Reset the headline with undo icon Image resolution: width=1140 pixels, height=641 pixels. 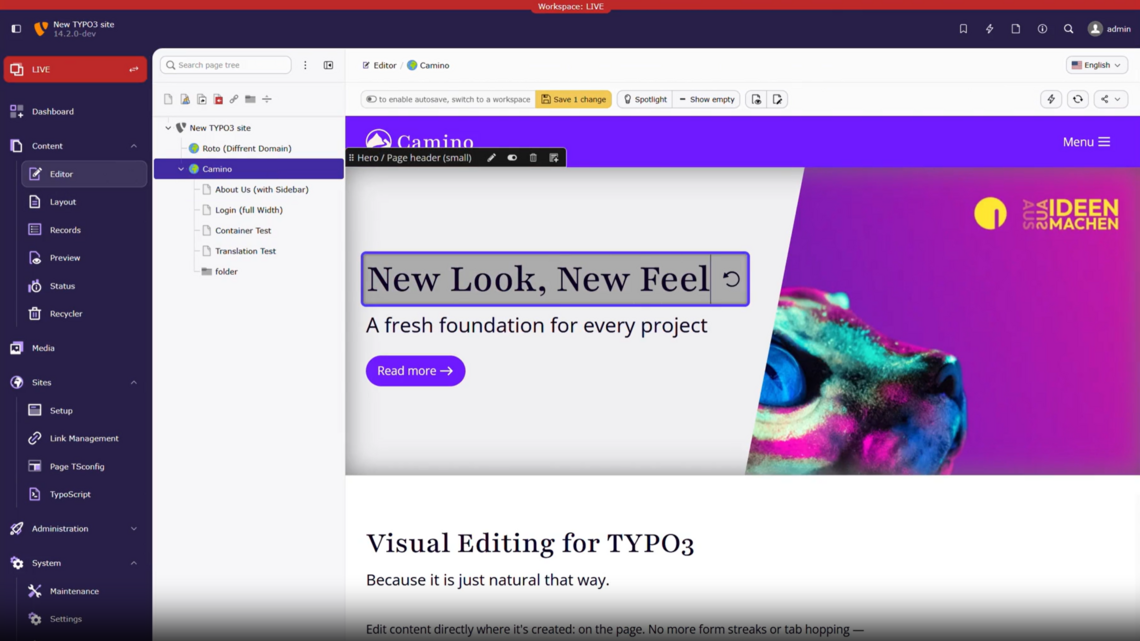[x=731, y=279]
